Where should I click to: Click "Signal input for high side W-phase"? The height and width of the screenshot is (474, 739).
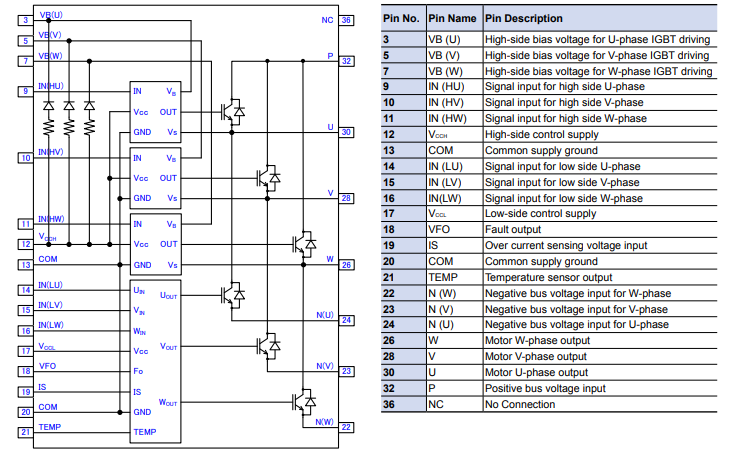pos(566,119)
